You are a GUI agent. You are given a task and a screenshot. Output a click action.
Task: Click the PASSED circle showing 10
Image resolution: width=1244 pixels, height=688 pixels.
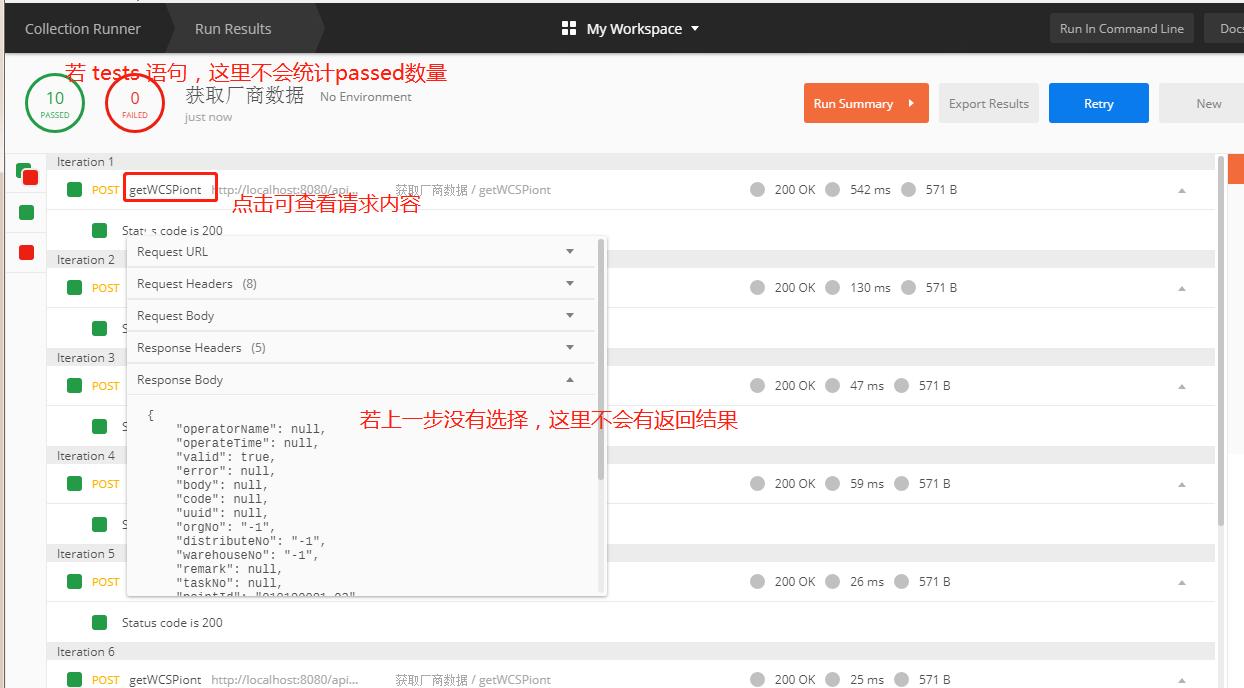pos(55,102)
